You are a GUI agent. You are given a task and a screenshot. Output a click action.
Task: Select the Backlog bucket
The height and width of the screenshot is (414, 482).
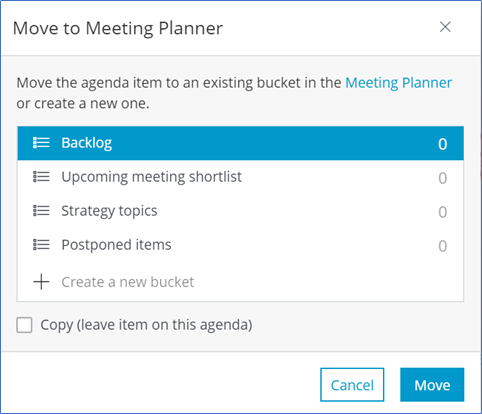click(x=240, y=143)
